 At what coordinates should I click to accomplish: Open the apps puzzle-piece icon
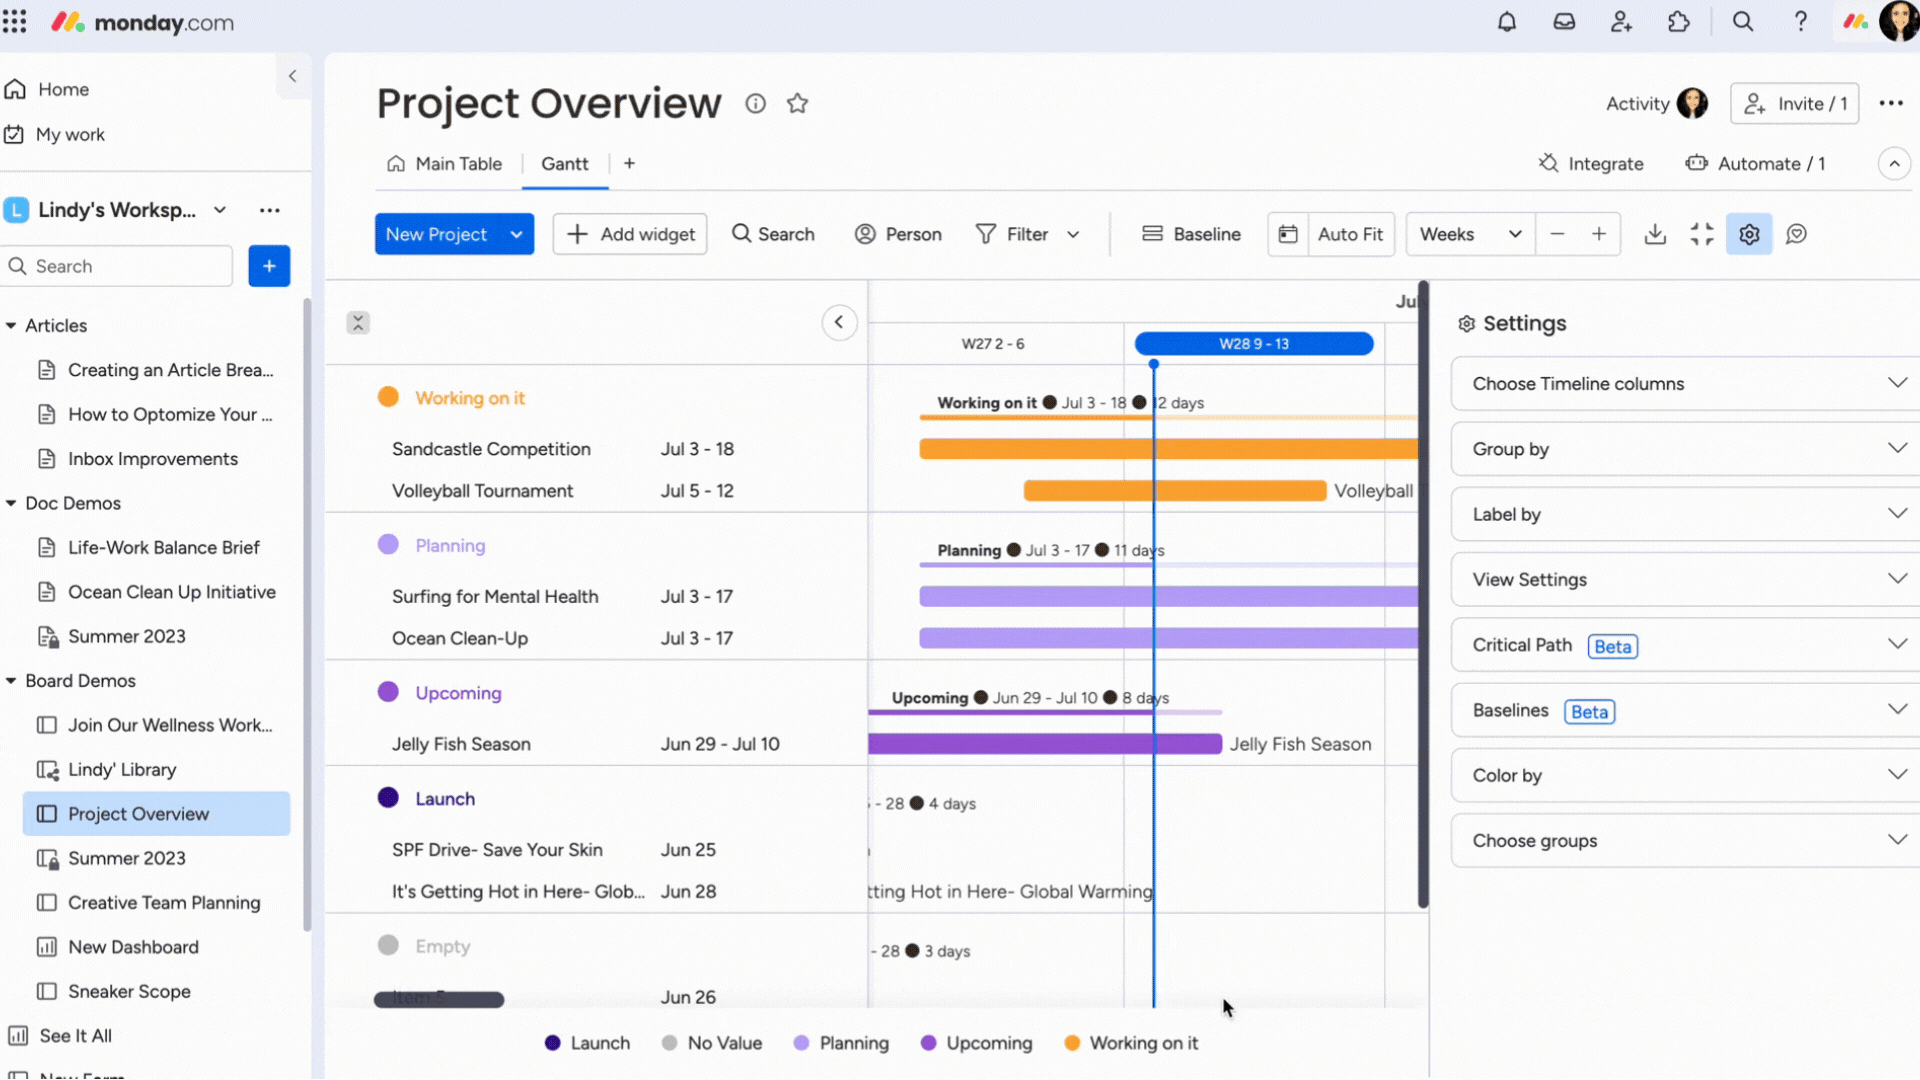pyautogui.click(x=1679, y=22)
